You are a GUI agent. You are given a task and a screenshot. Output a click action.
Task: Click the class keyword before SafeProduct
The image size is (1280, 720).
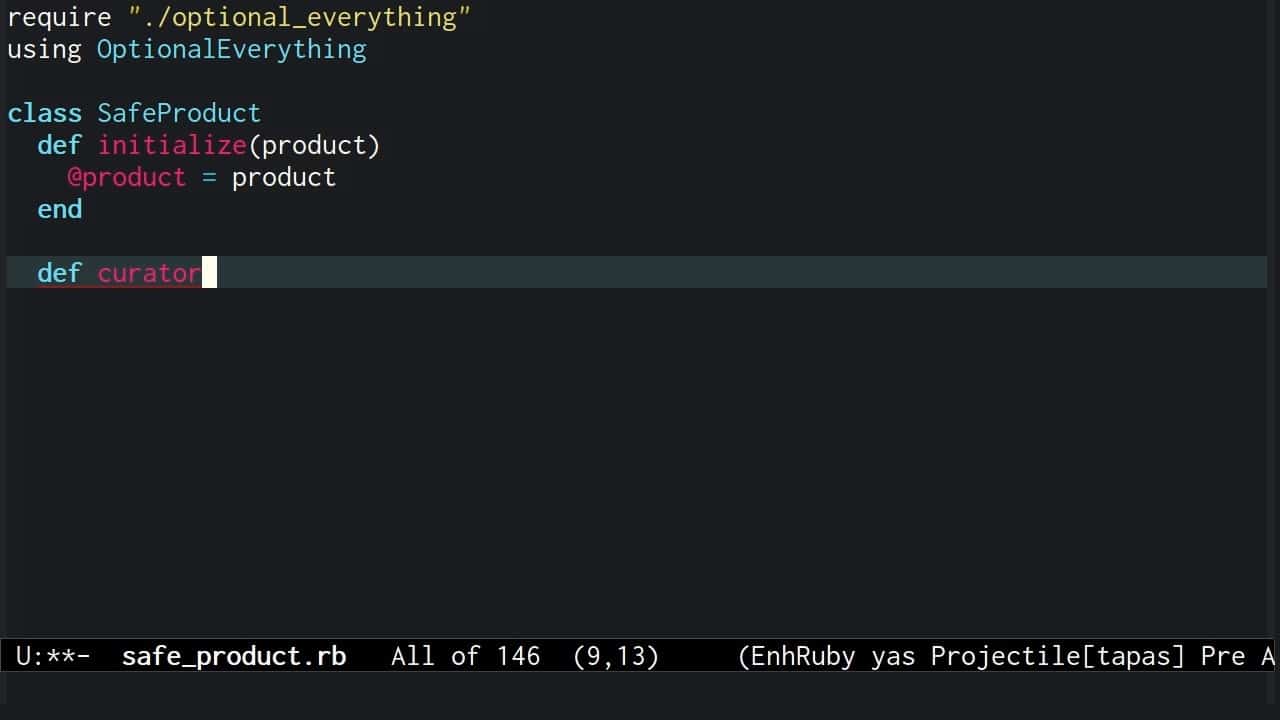44,113
